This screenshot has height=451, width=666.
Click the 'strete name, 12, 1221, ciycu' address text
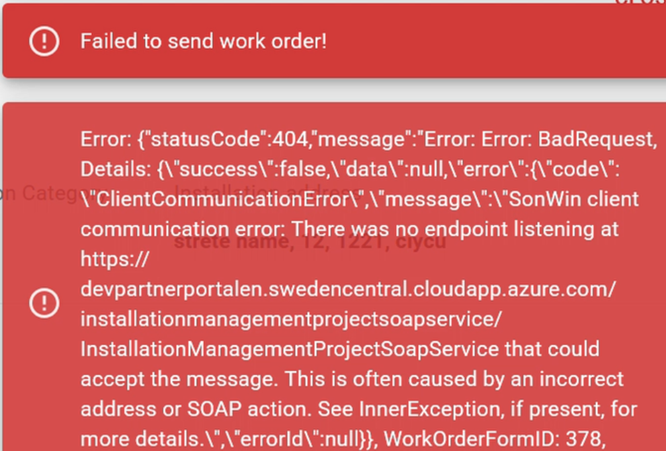click(x=310, y=243)
